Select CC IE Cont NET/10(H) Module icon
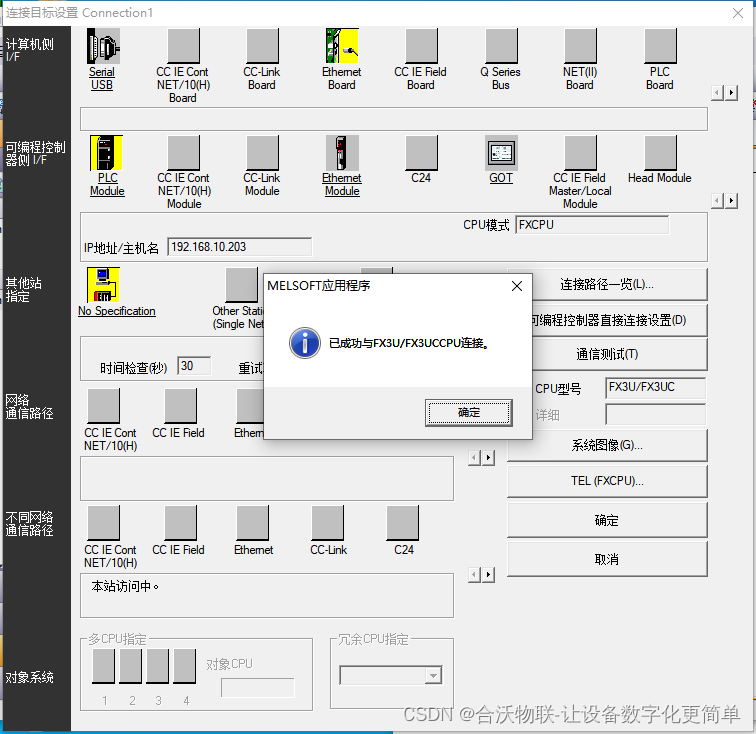Viewport: 756px width, 734px height. click(183, 153)
